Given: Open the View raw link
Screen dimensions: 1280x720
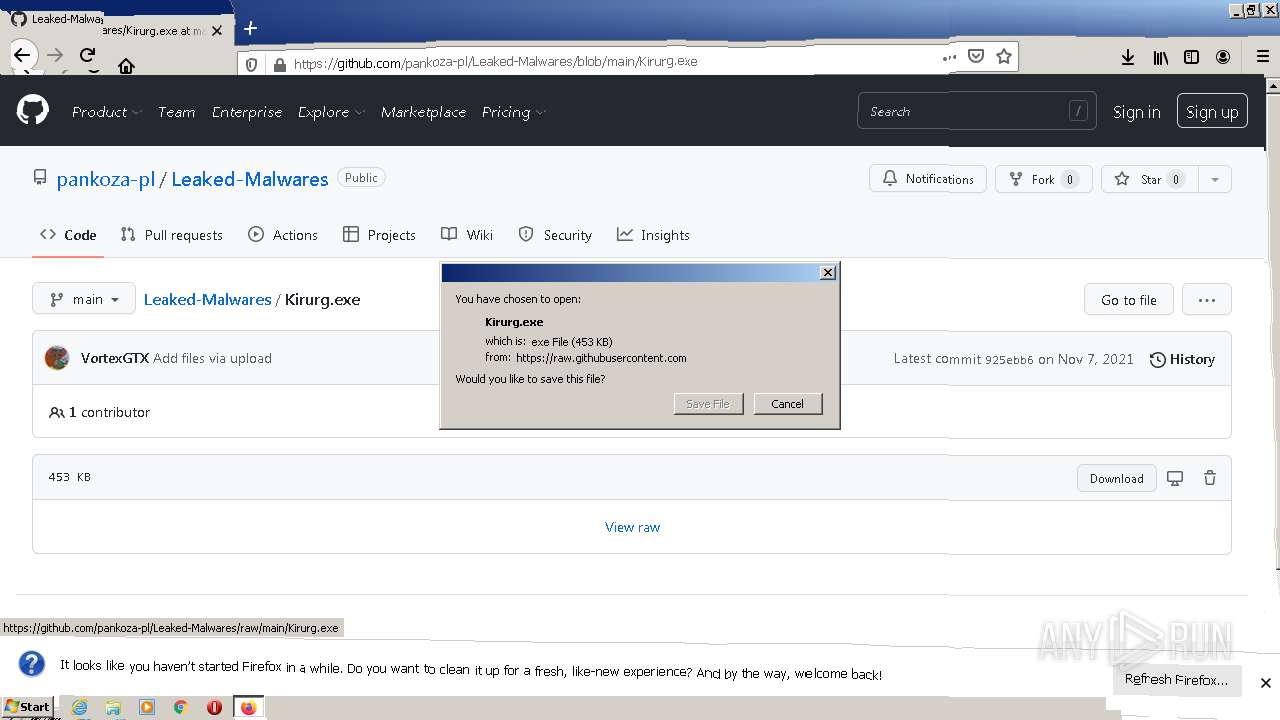Looking at the screenshot, I should coord(632,527).
